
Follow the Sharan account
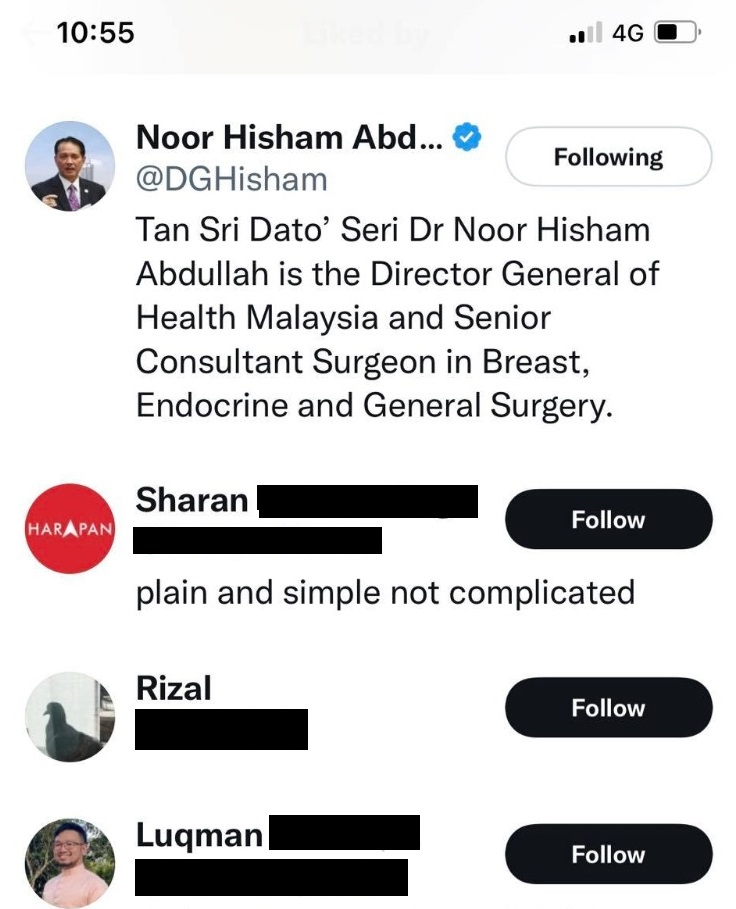pos(608,520)
